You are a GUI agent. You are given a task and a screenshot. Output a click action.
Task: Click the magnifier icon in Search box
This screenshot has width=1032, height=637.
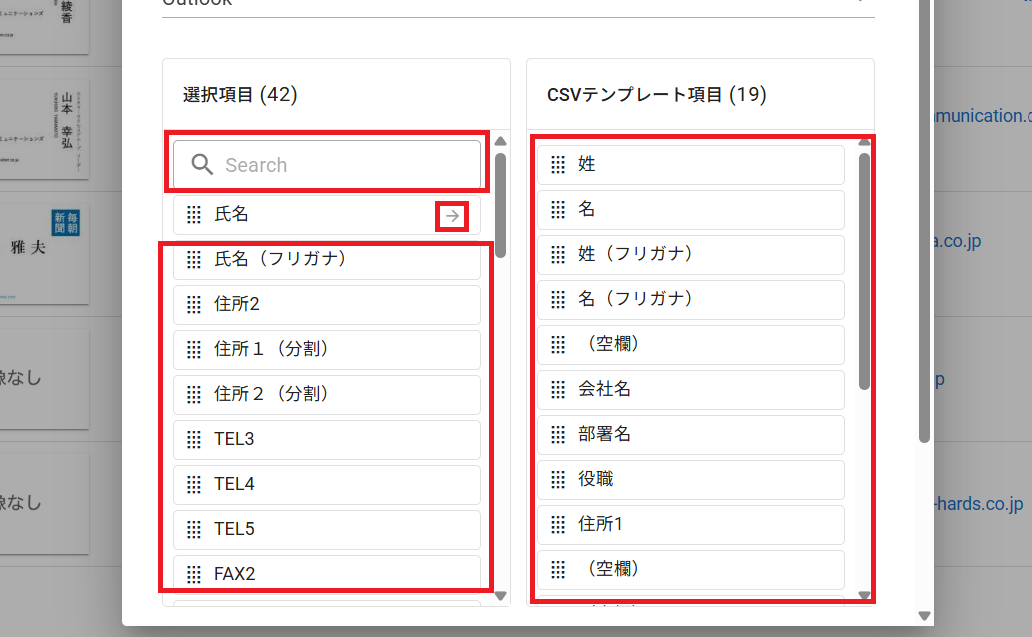pos(202,165)
